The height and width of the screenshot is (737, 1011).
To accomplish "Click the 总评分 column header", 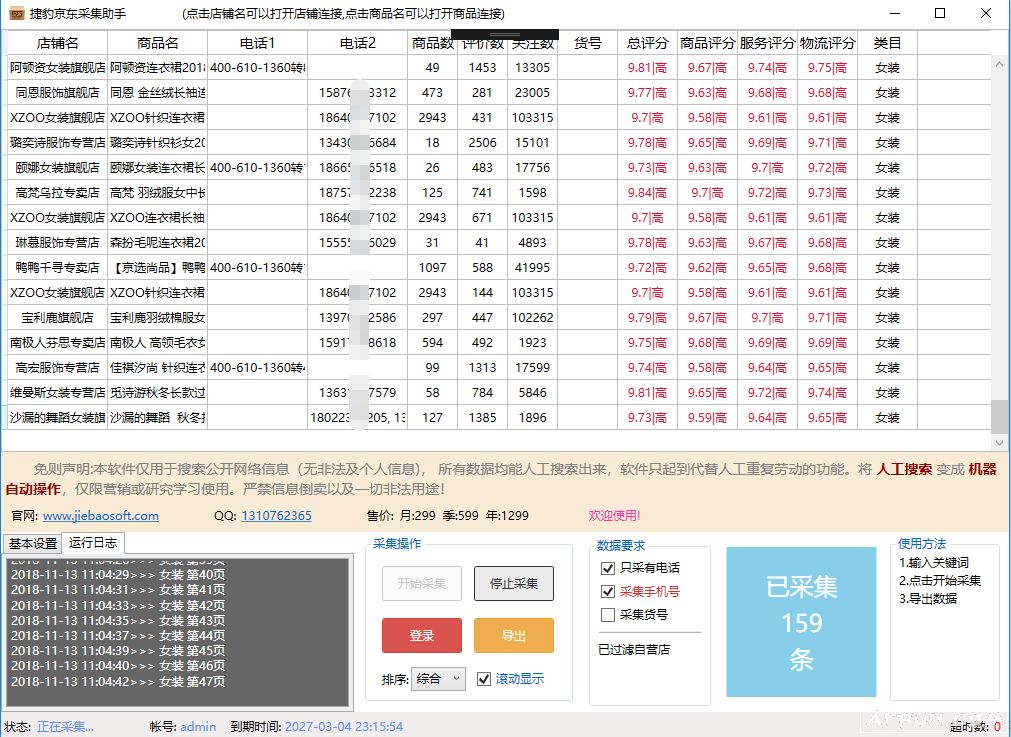I will click(647, 43).
